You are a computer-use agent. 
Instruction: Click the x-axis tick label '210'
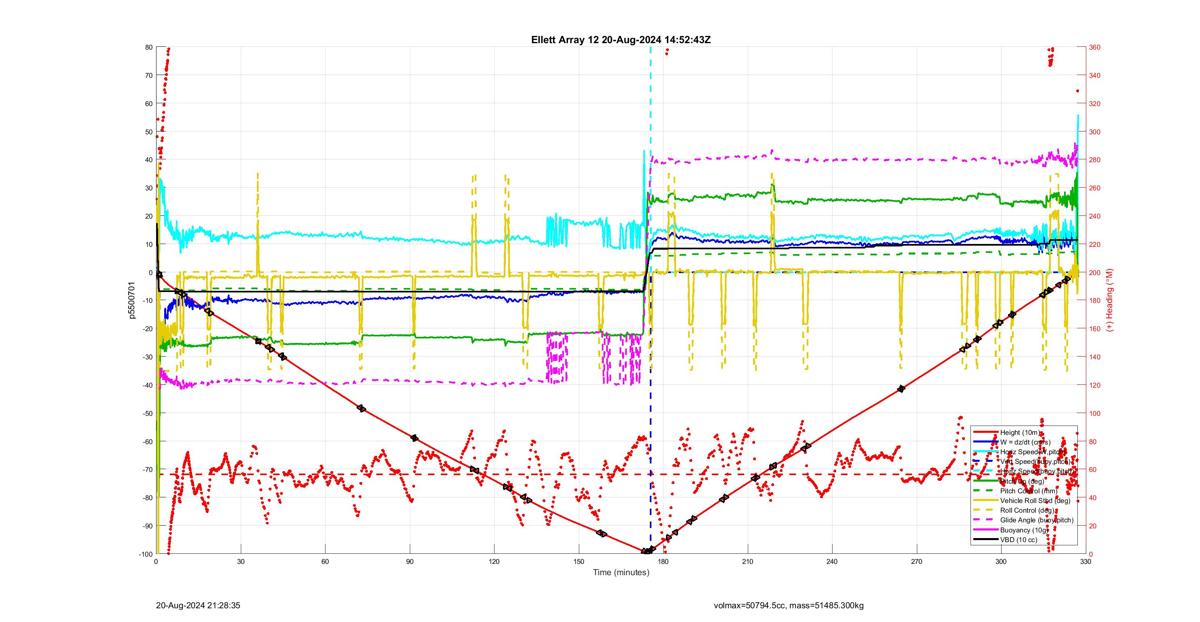tap(748, 562)
